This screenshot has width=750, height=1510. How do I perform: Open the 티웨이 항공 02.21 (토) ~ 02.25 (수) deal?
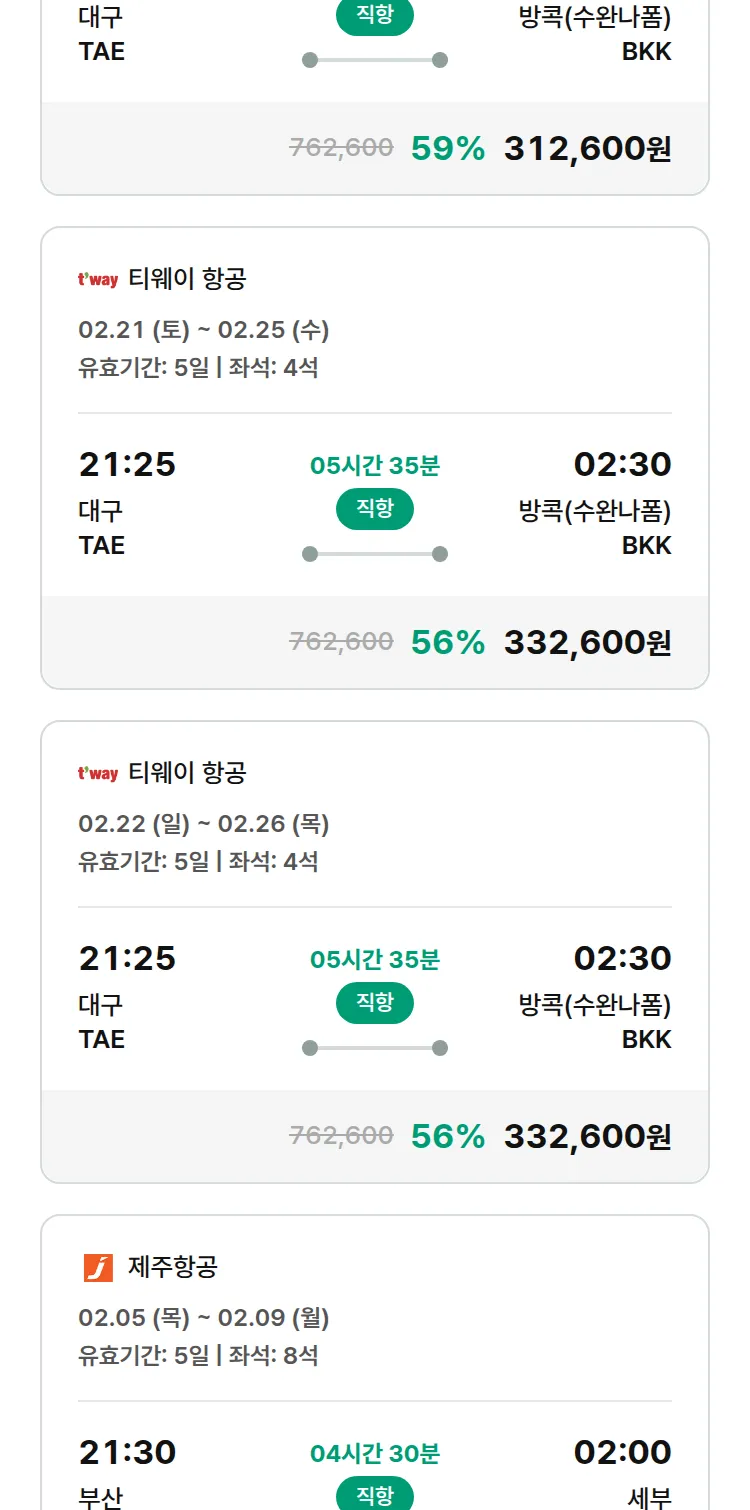coord(204,330)
